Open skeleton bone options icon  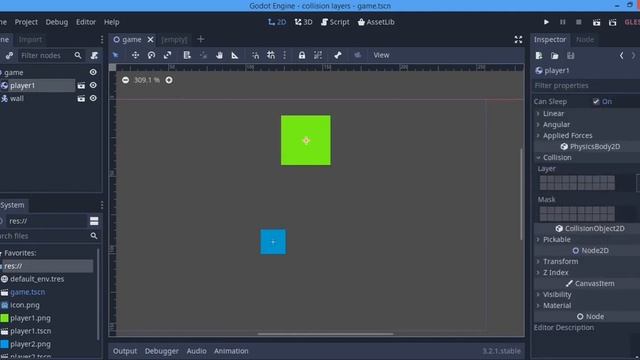(x=338, y=55)
